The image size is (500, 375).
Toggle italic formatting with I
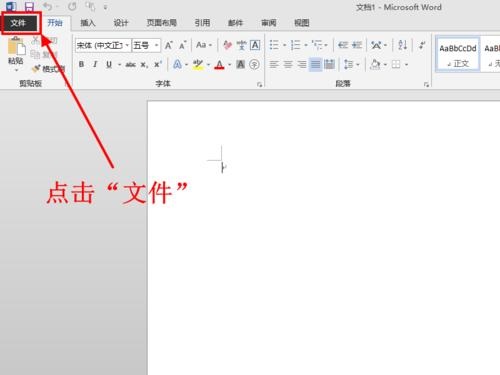pos(95,64)
